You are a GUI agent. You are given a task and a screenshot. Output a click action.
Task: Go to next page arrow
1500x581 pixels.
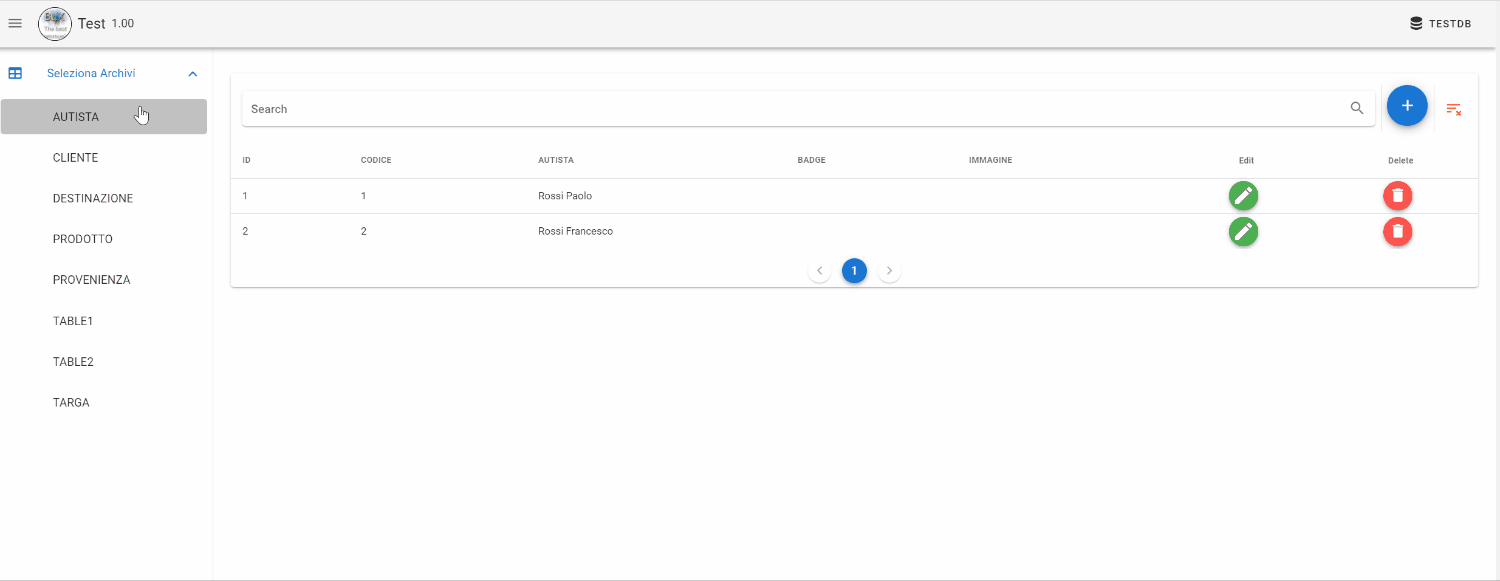pos(890,271)
